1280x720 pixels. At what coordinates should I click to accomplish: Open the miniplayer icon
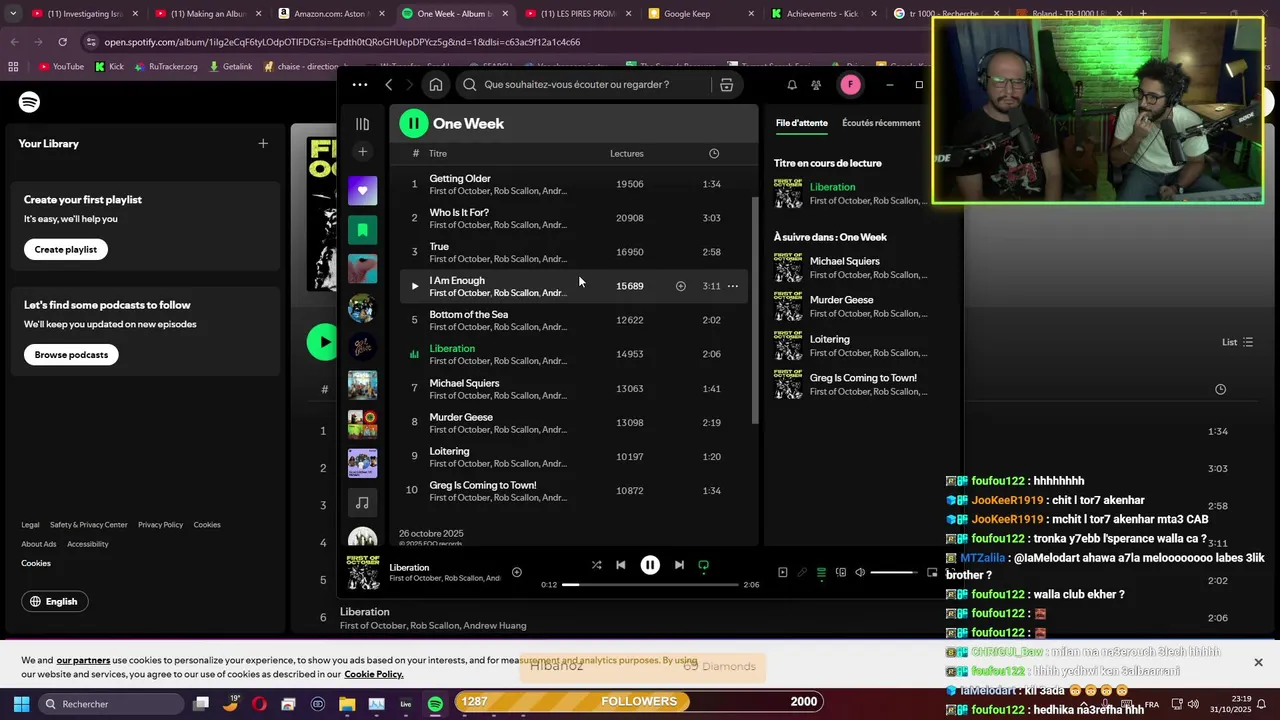932,573
